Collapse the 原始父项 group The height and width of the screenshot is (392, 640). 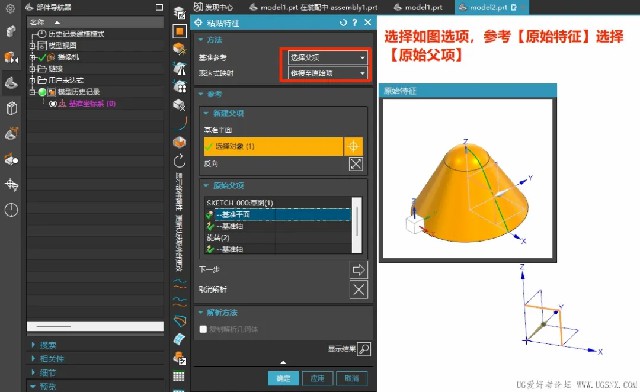(206, 185)
